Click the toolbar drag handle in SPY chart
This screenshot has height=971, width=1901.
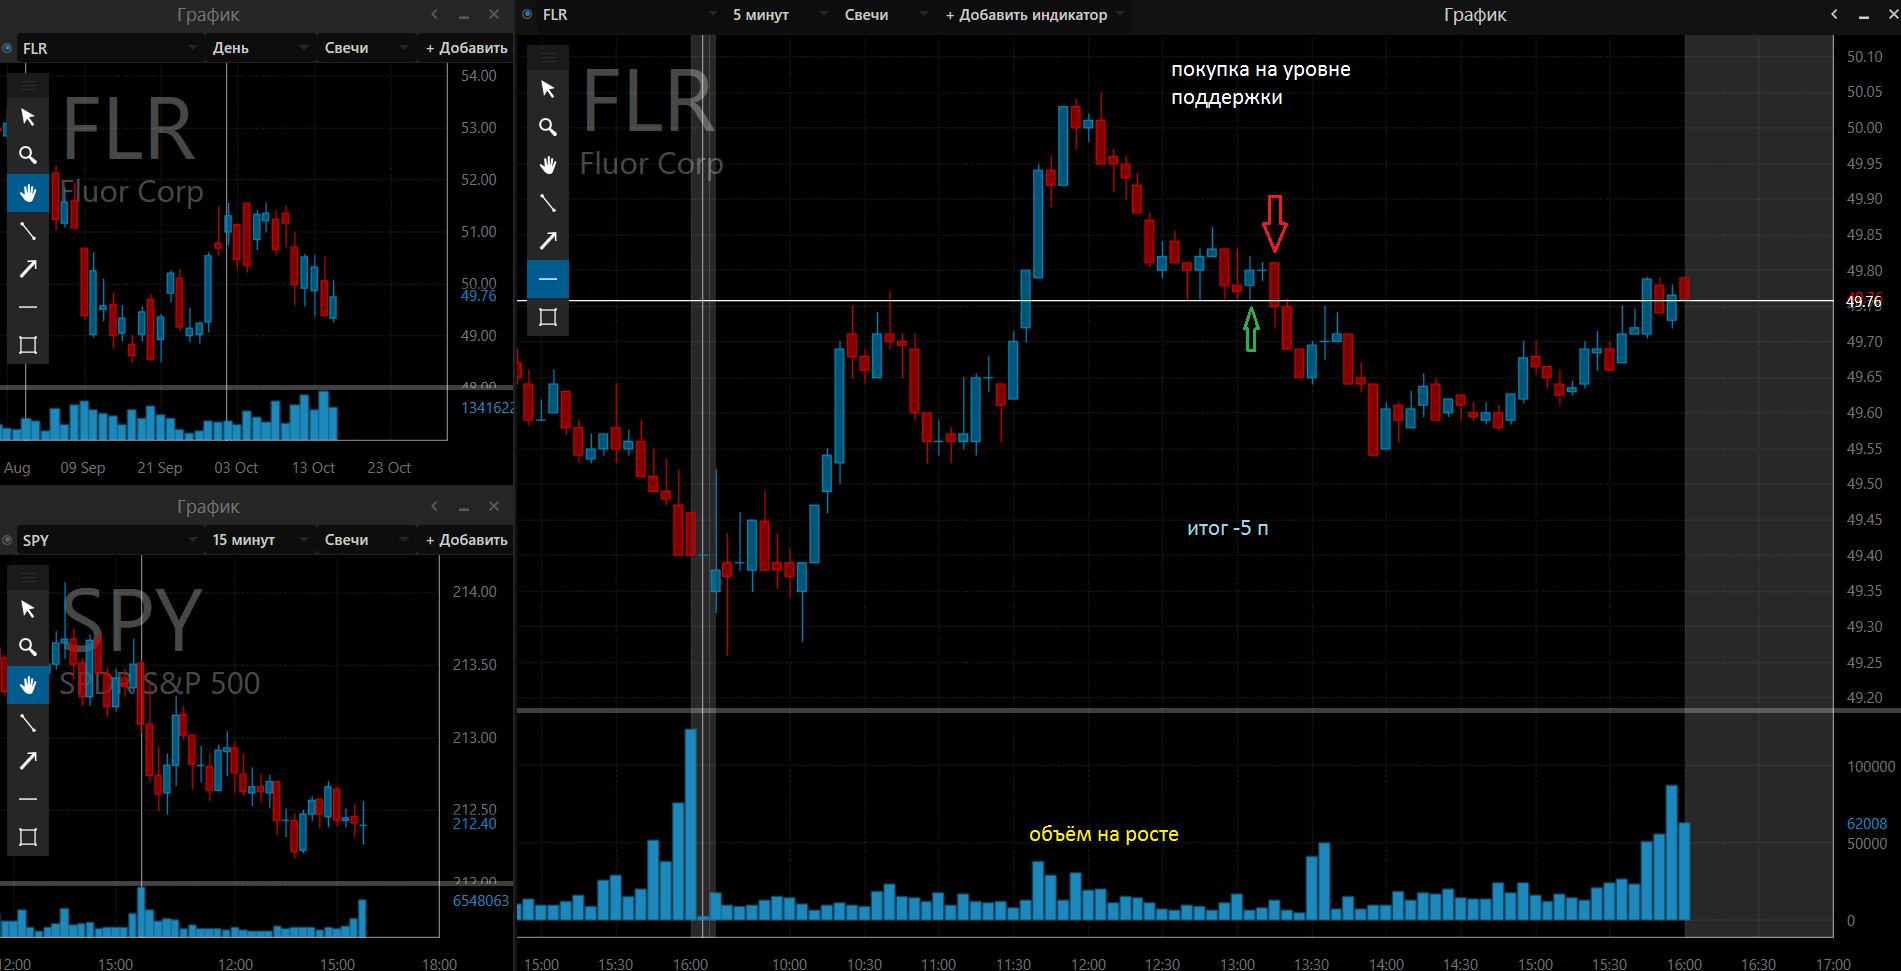pyautogui.click(x=28, y=578)
